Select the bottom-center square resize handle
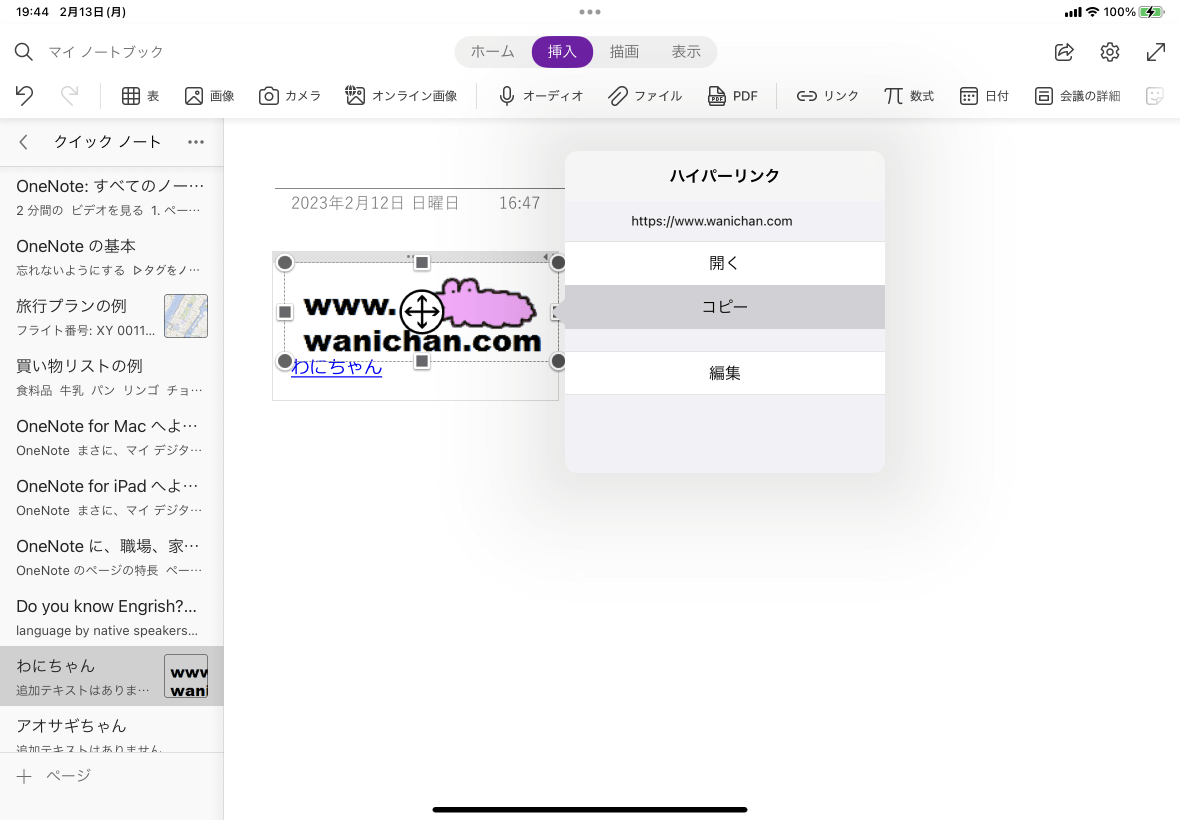This screenshot has height=820, width=1180. (x=422, y=362)
